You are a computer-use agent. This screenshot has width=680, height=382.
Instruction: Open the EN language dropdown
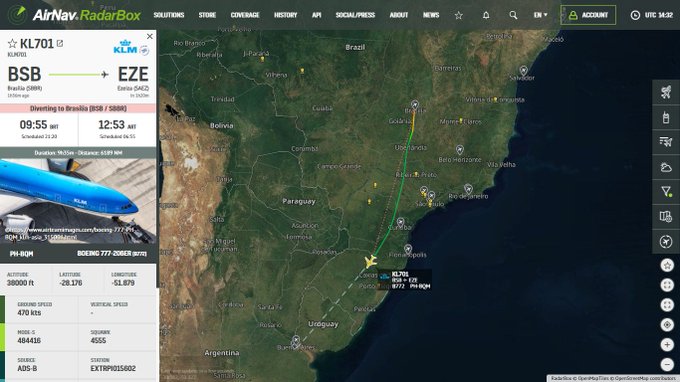pos(540,15)
